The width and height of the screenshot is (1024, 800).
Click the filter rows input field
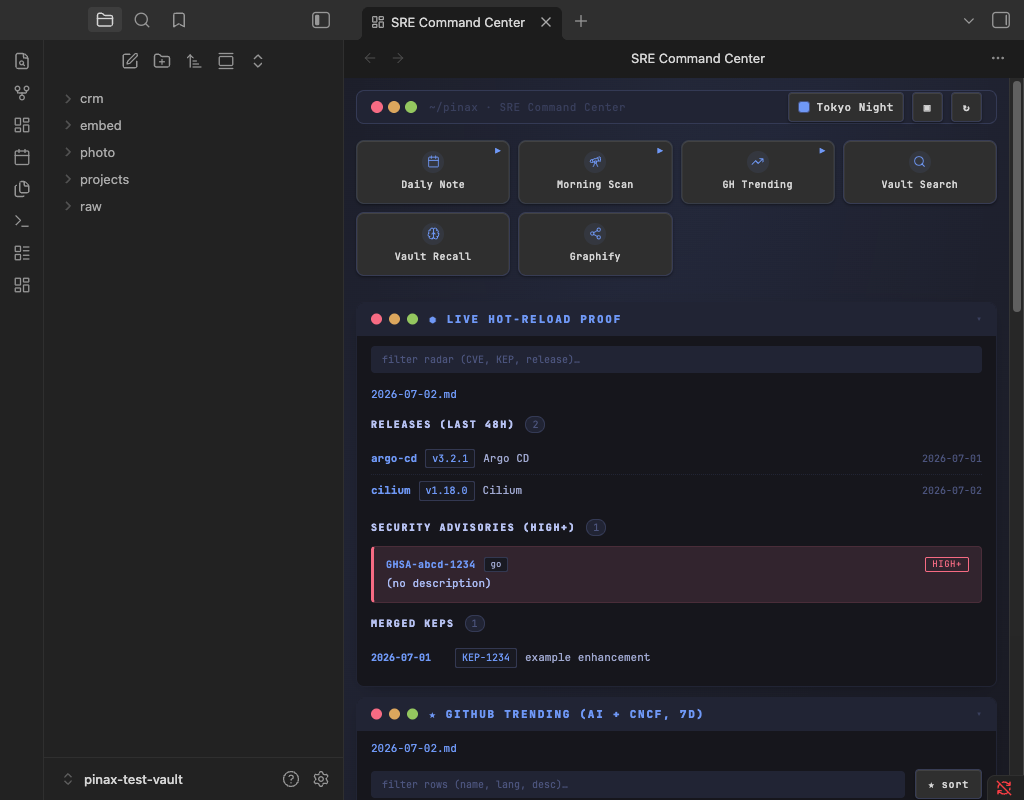(637, 784)
